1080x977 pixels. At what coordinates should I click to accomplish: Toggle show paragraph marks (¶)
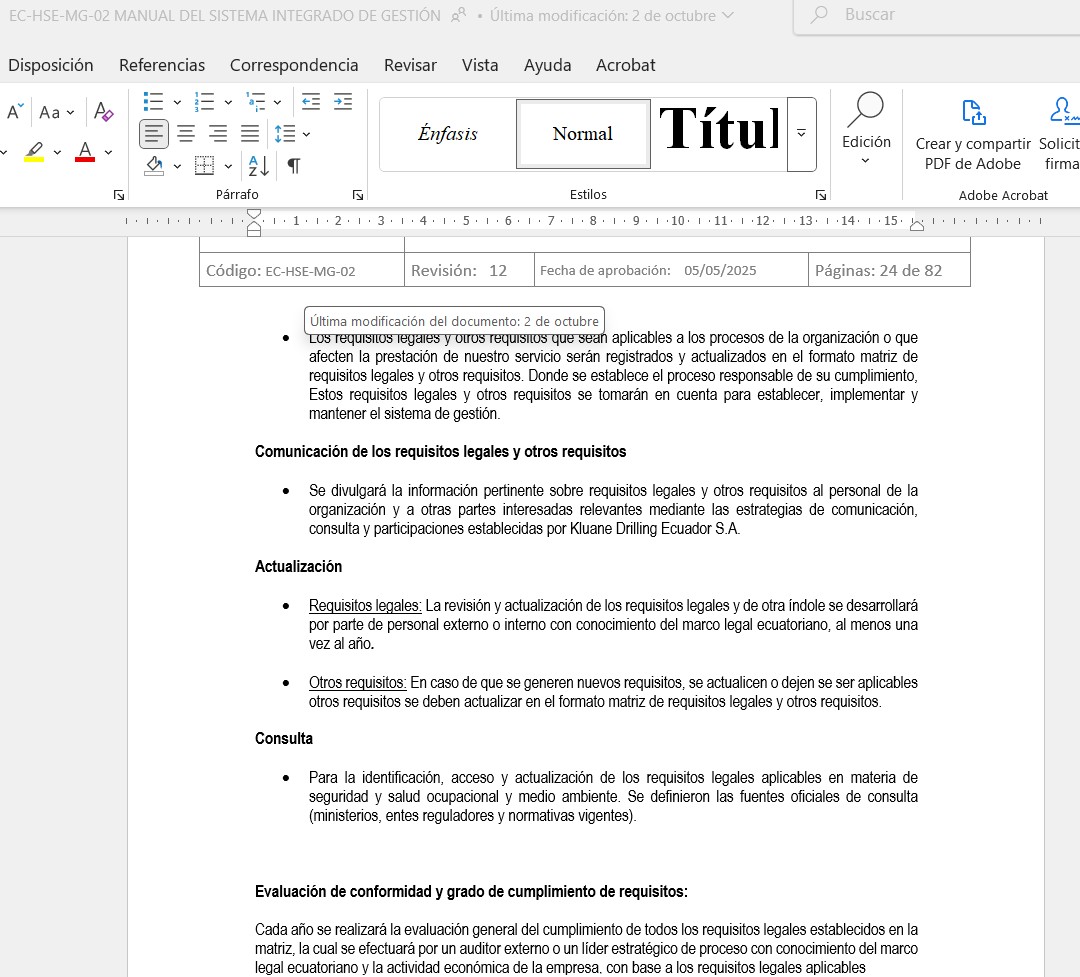pos(293,165)
